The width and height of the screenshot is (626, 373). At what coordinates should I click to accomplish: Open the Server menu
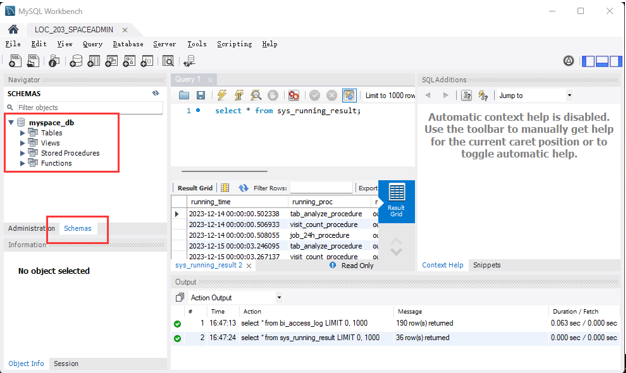164,44
